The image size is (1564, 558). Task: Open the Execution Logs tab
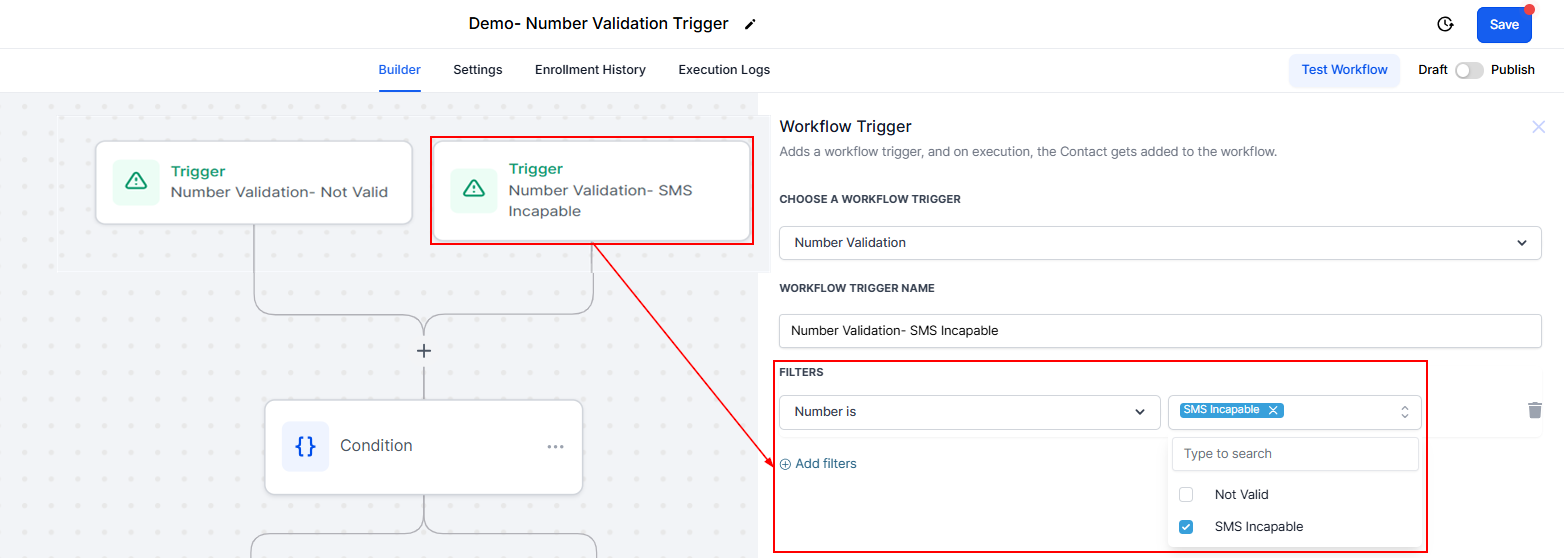point(724,70)
